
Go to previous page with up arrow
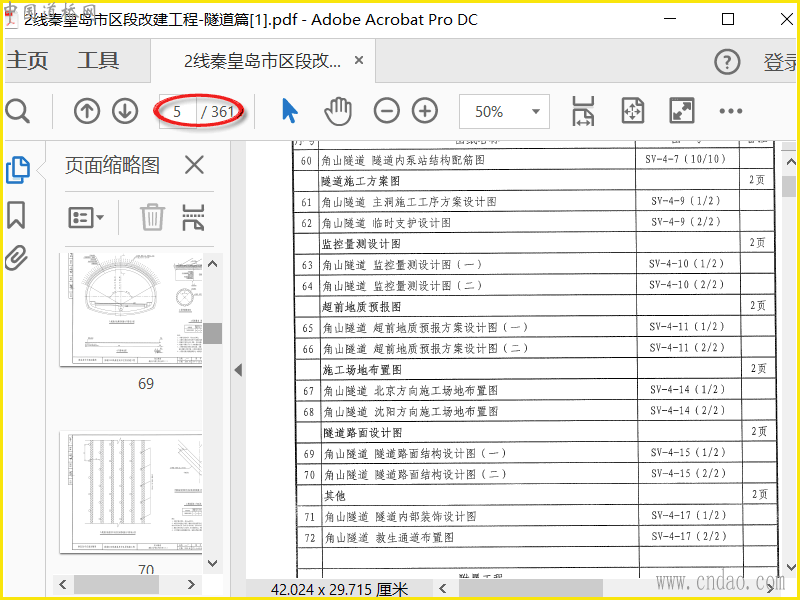pyautogui.click(x=87, y=111)
